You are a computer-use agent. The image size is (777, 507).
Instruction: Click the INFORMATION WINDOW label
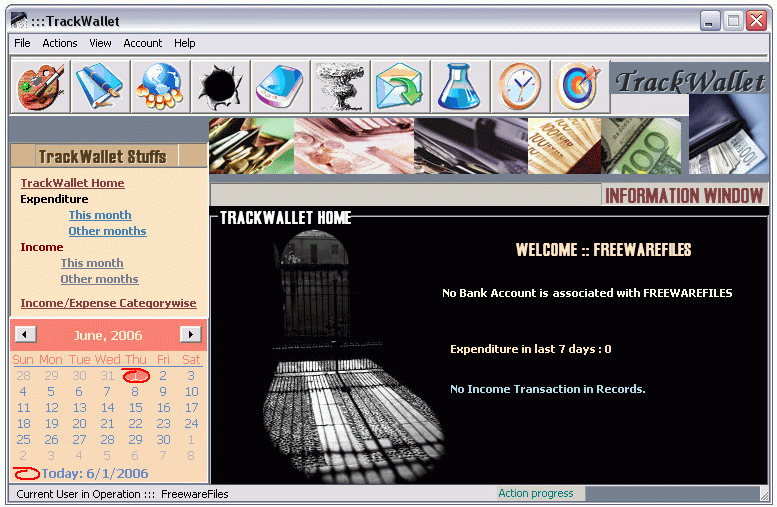pyautogui.click(x=684, y=195)
